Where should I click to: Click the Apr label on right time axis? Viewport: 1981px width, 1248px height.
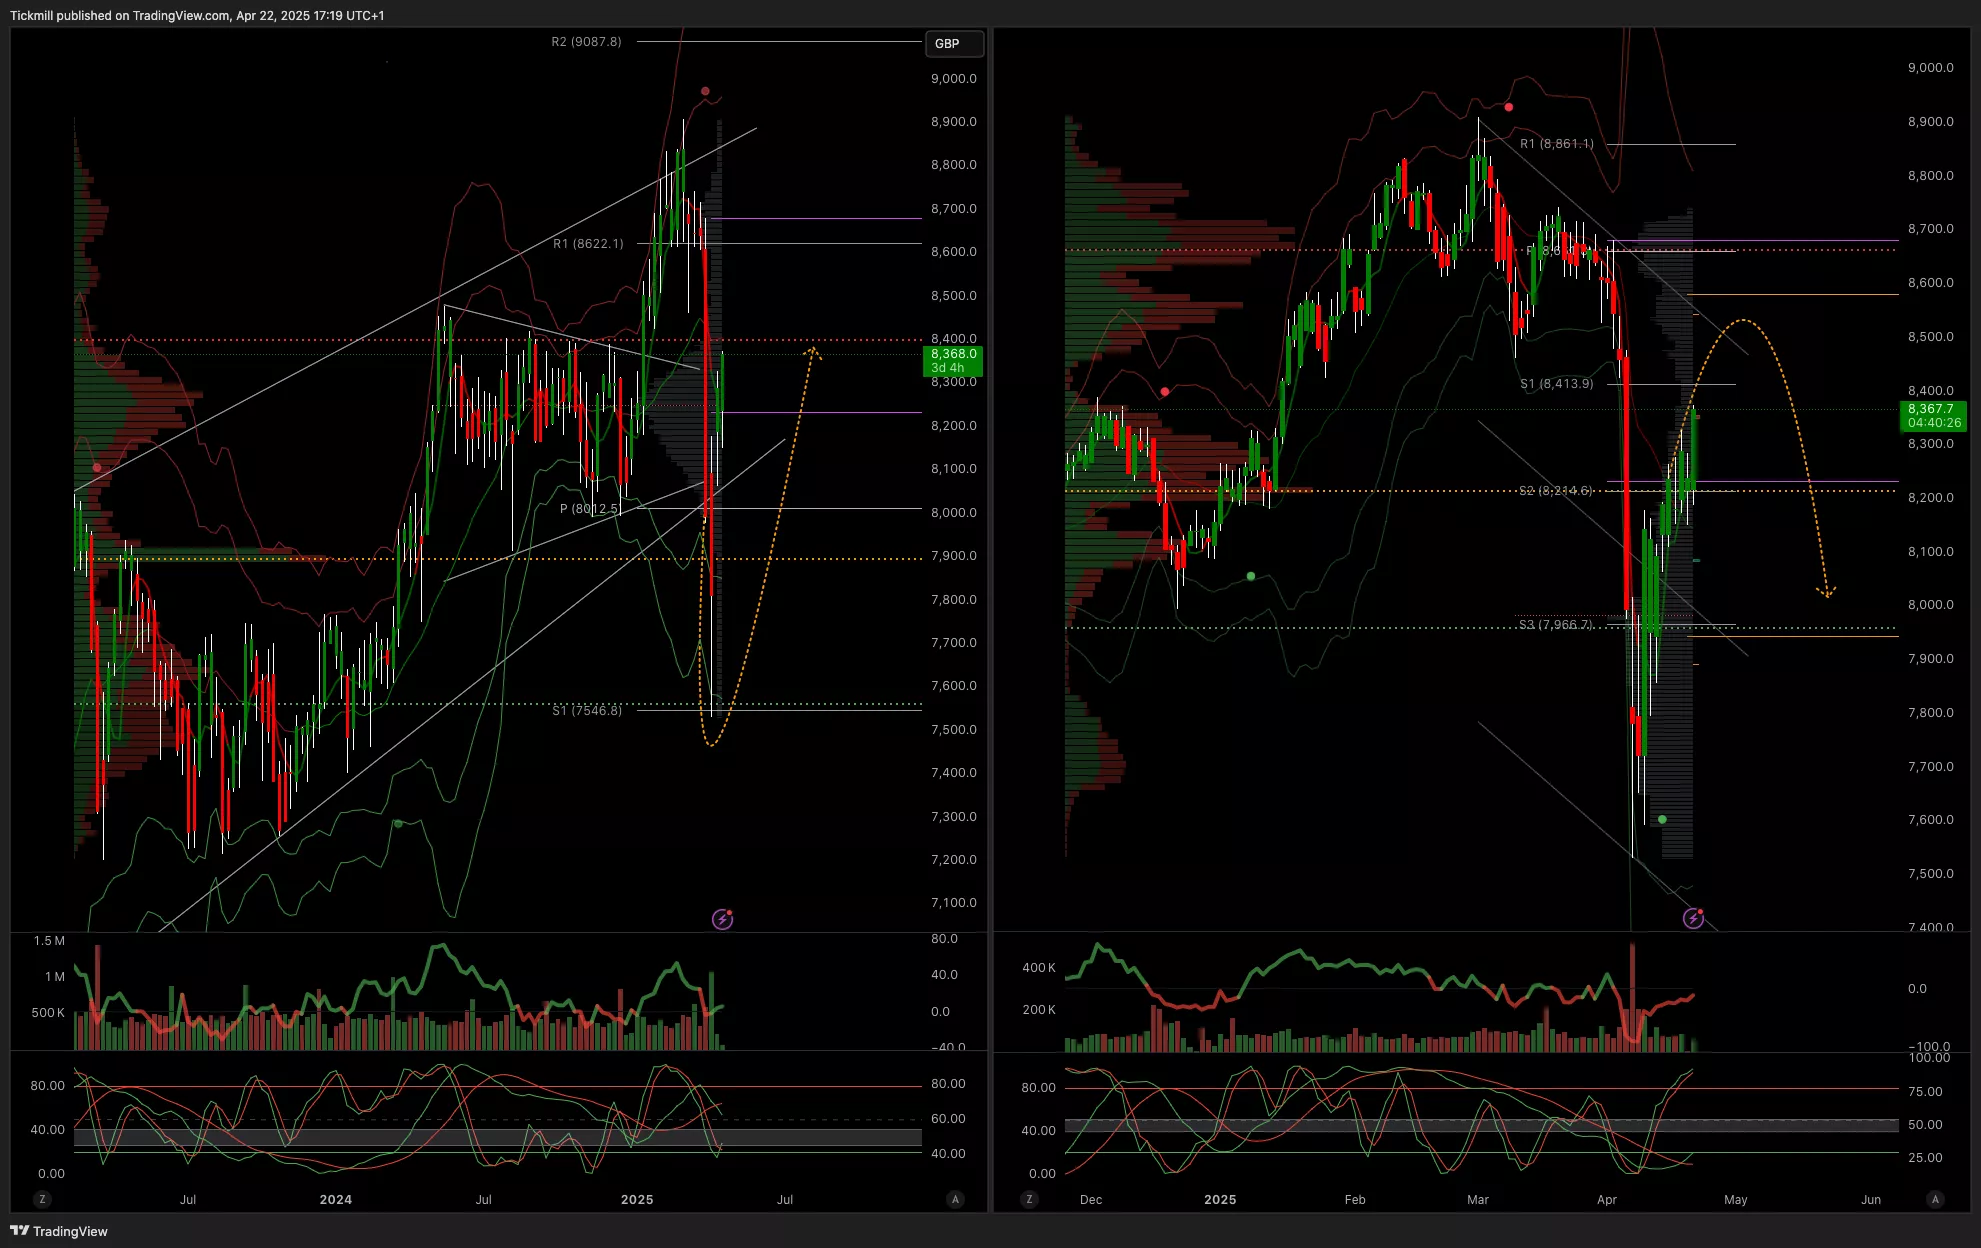click(x=1607, y=1199)
